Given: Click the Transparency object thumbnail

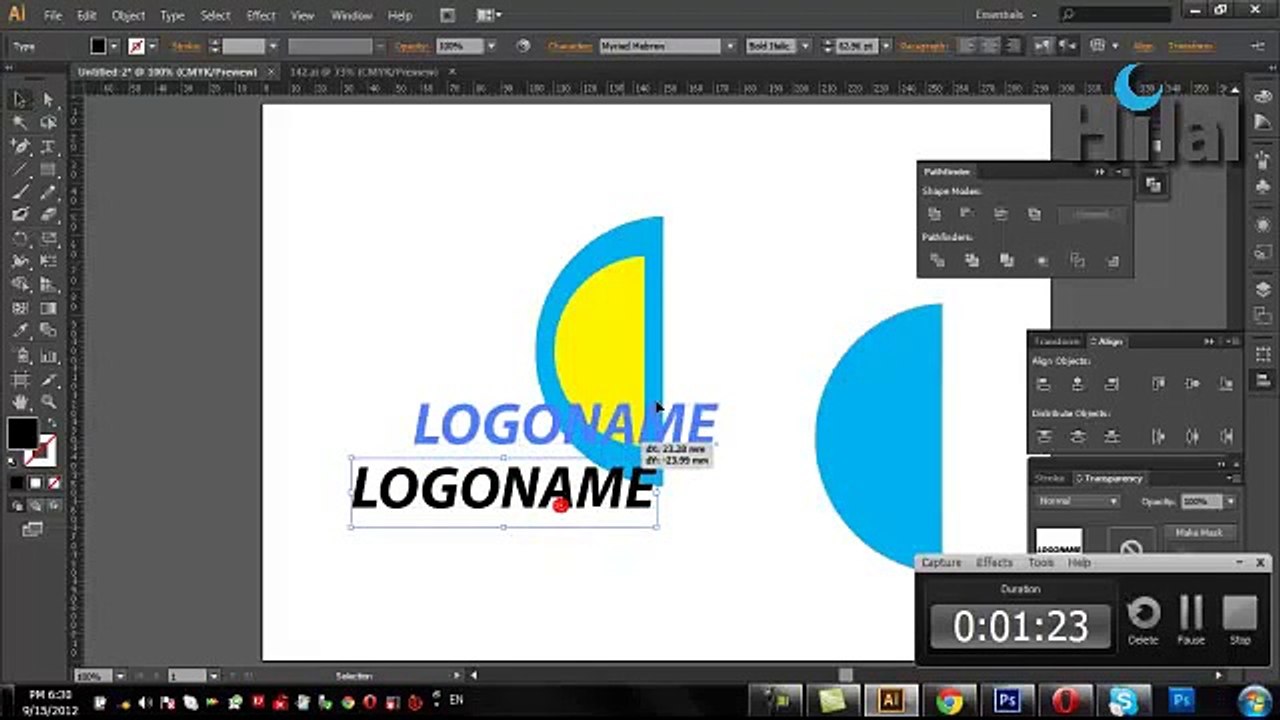Looking at the screenshot, I should point(1059,541).
